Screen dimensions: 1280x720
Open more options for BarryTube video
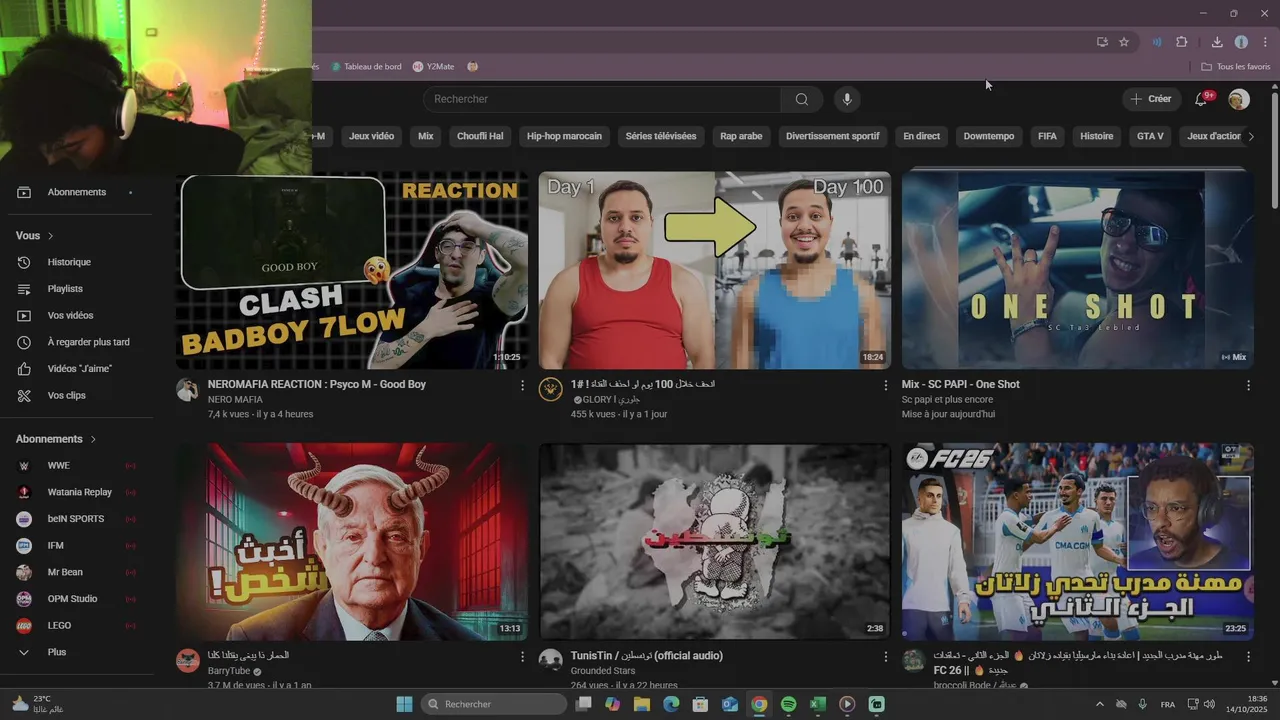coord(522,657)
